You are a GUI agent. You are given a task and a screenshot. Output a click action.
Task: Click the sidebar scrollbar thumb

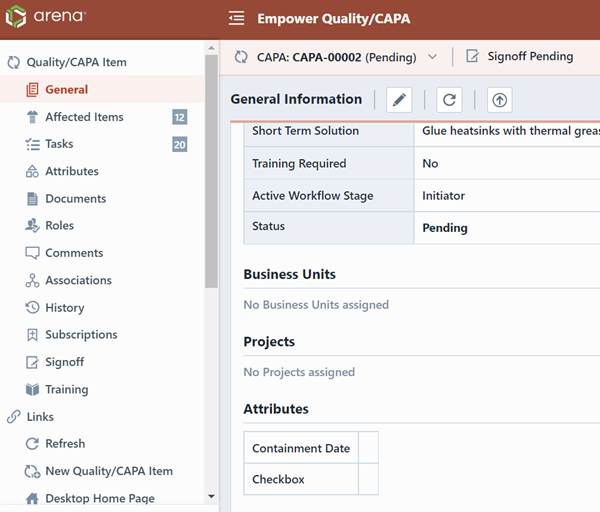211,171
